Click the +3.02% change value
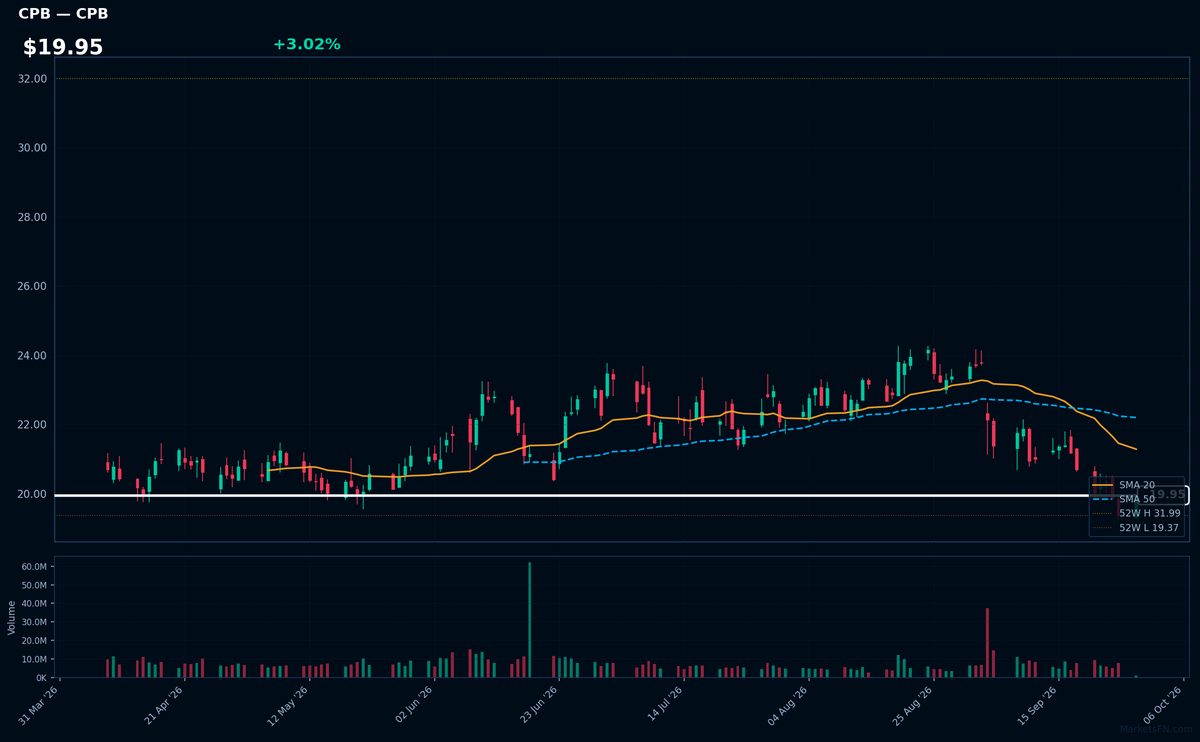1200x742 pixels. [307, 44]
